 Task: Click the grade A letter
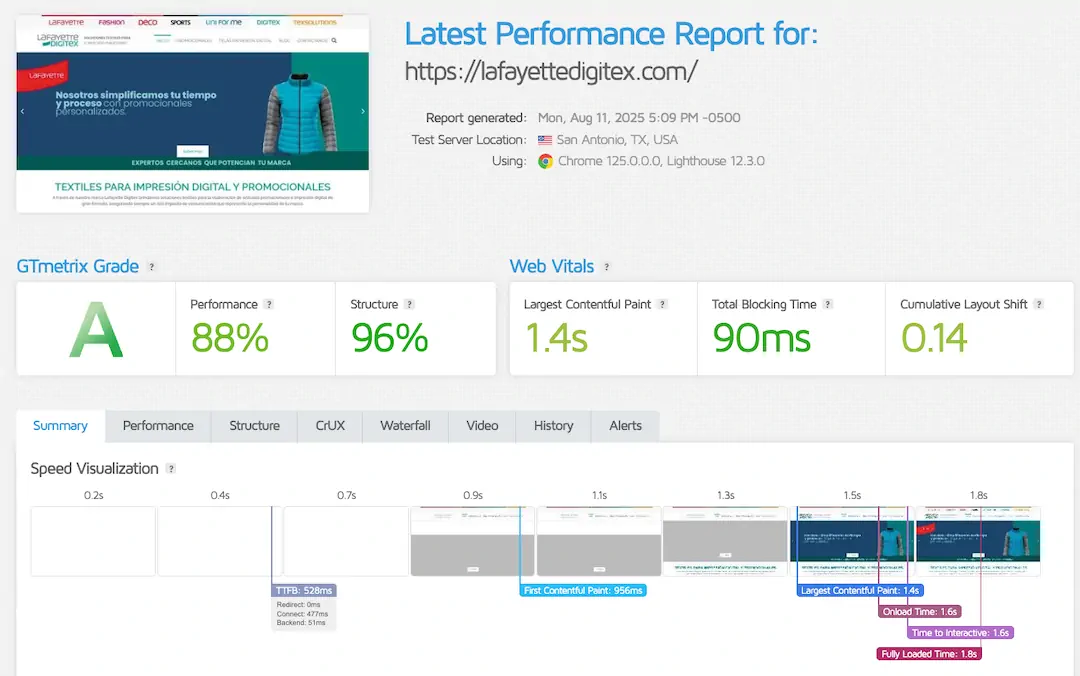tap(96, 330)
